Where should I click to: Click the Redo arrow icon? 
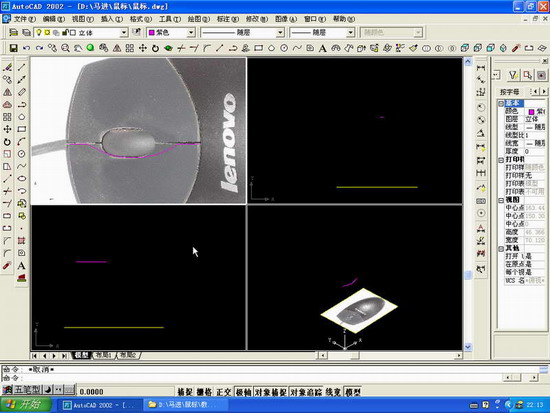point(39,48)
